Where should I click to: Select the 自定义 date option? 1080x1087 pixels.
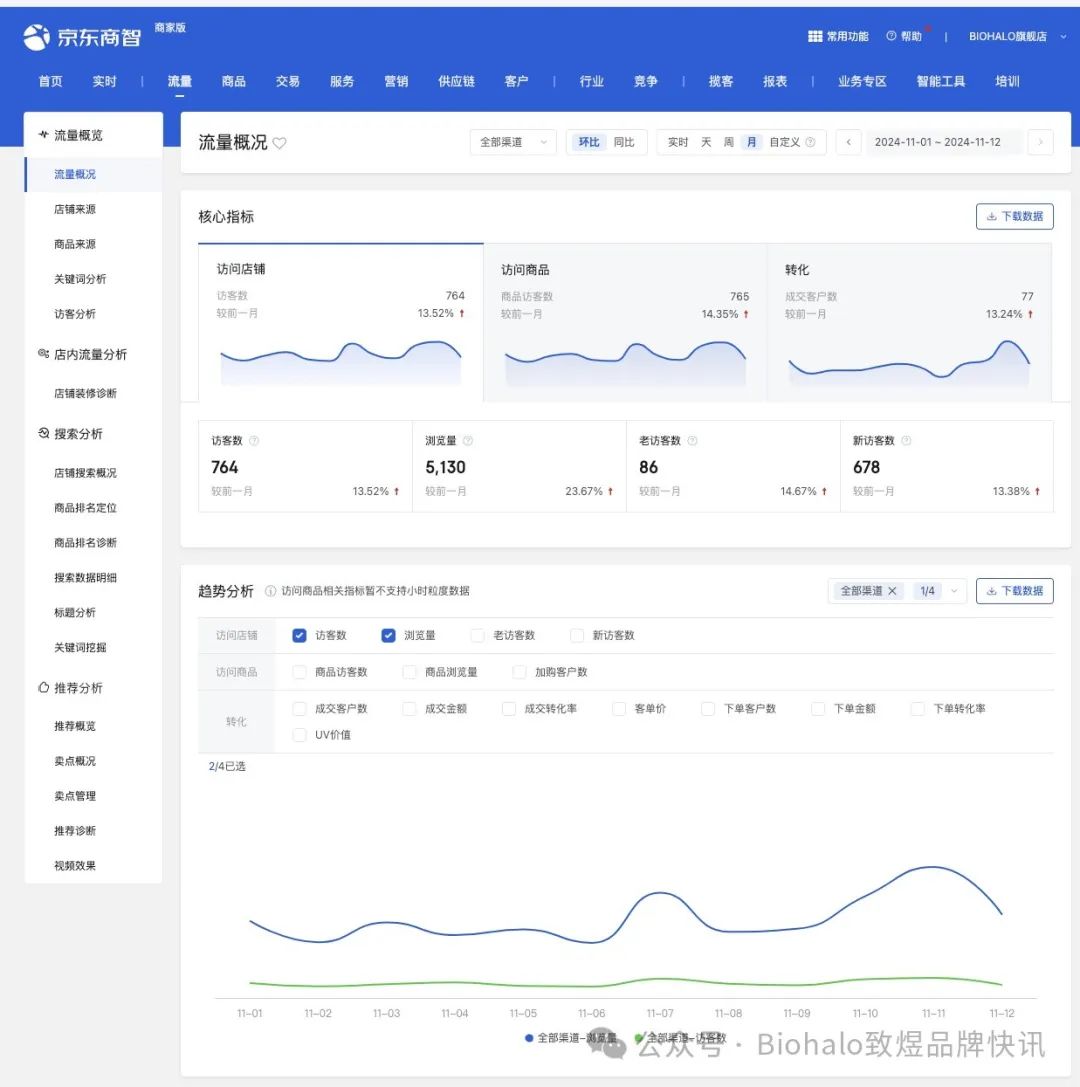(x=785, y=142)
